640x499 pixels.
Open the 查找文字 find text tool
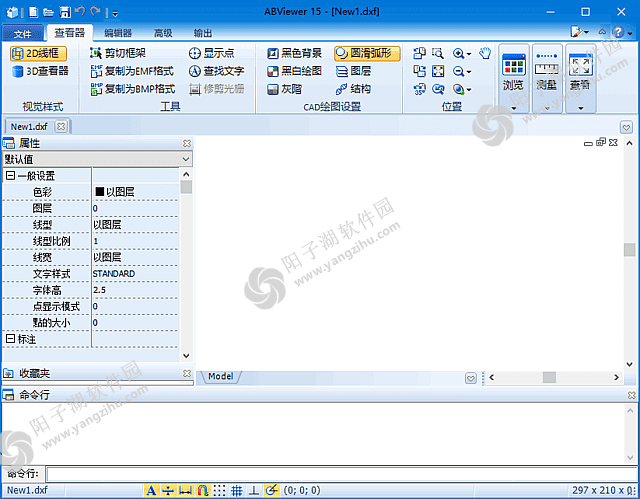[216, 71]
